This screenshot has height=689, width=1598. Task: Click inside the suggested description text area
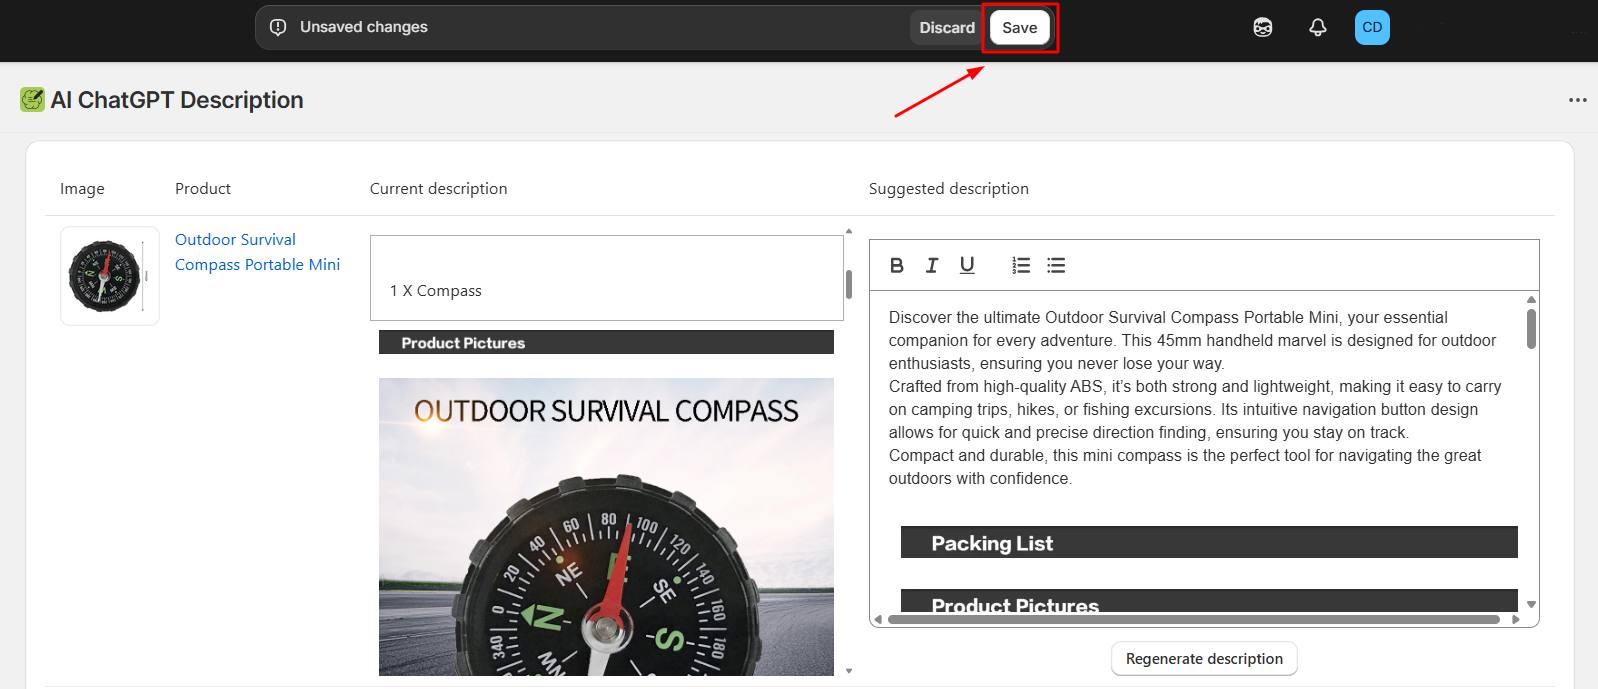click(x=1195, y=398)
